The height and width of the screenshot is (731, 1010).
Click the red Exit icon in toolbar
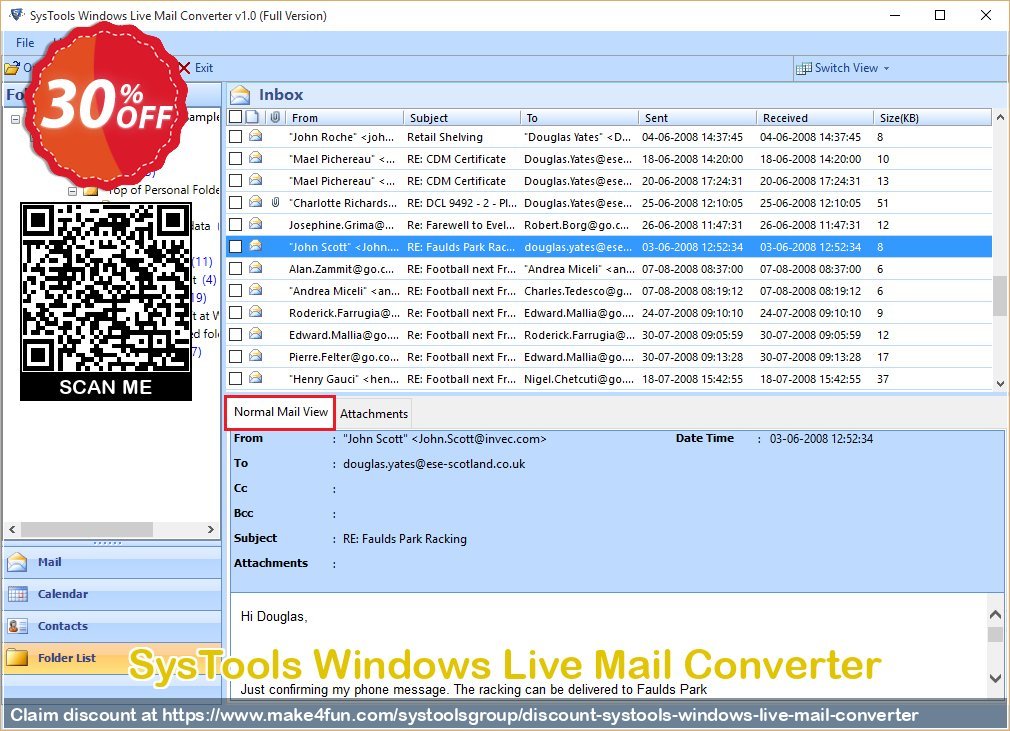point(184,68)
